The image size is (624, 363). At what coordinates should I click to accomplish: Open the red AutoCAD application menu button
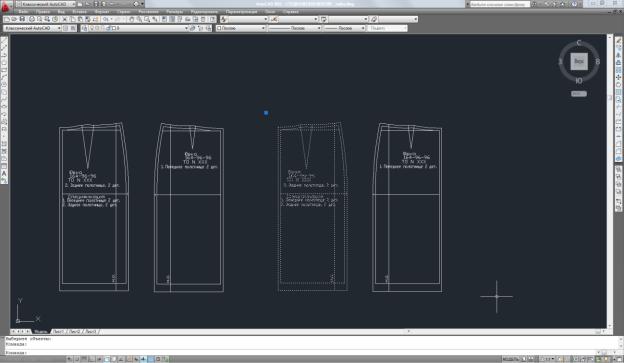coord(6,6)
